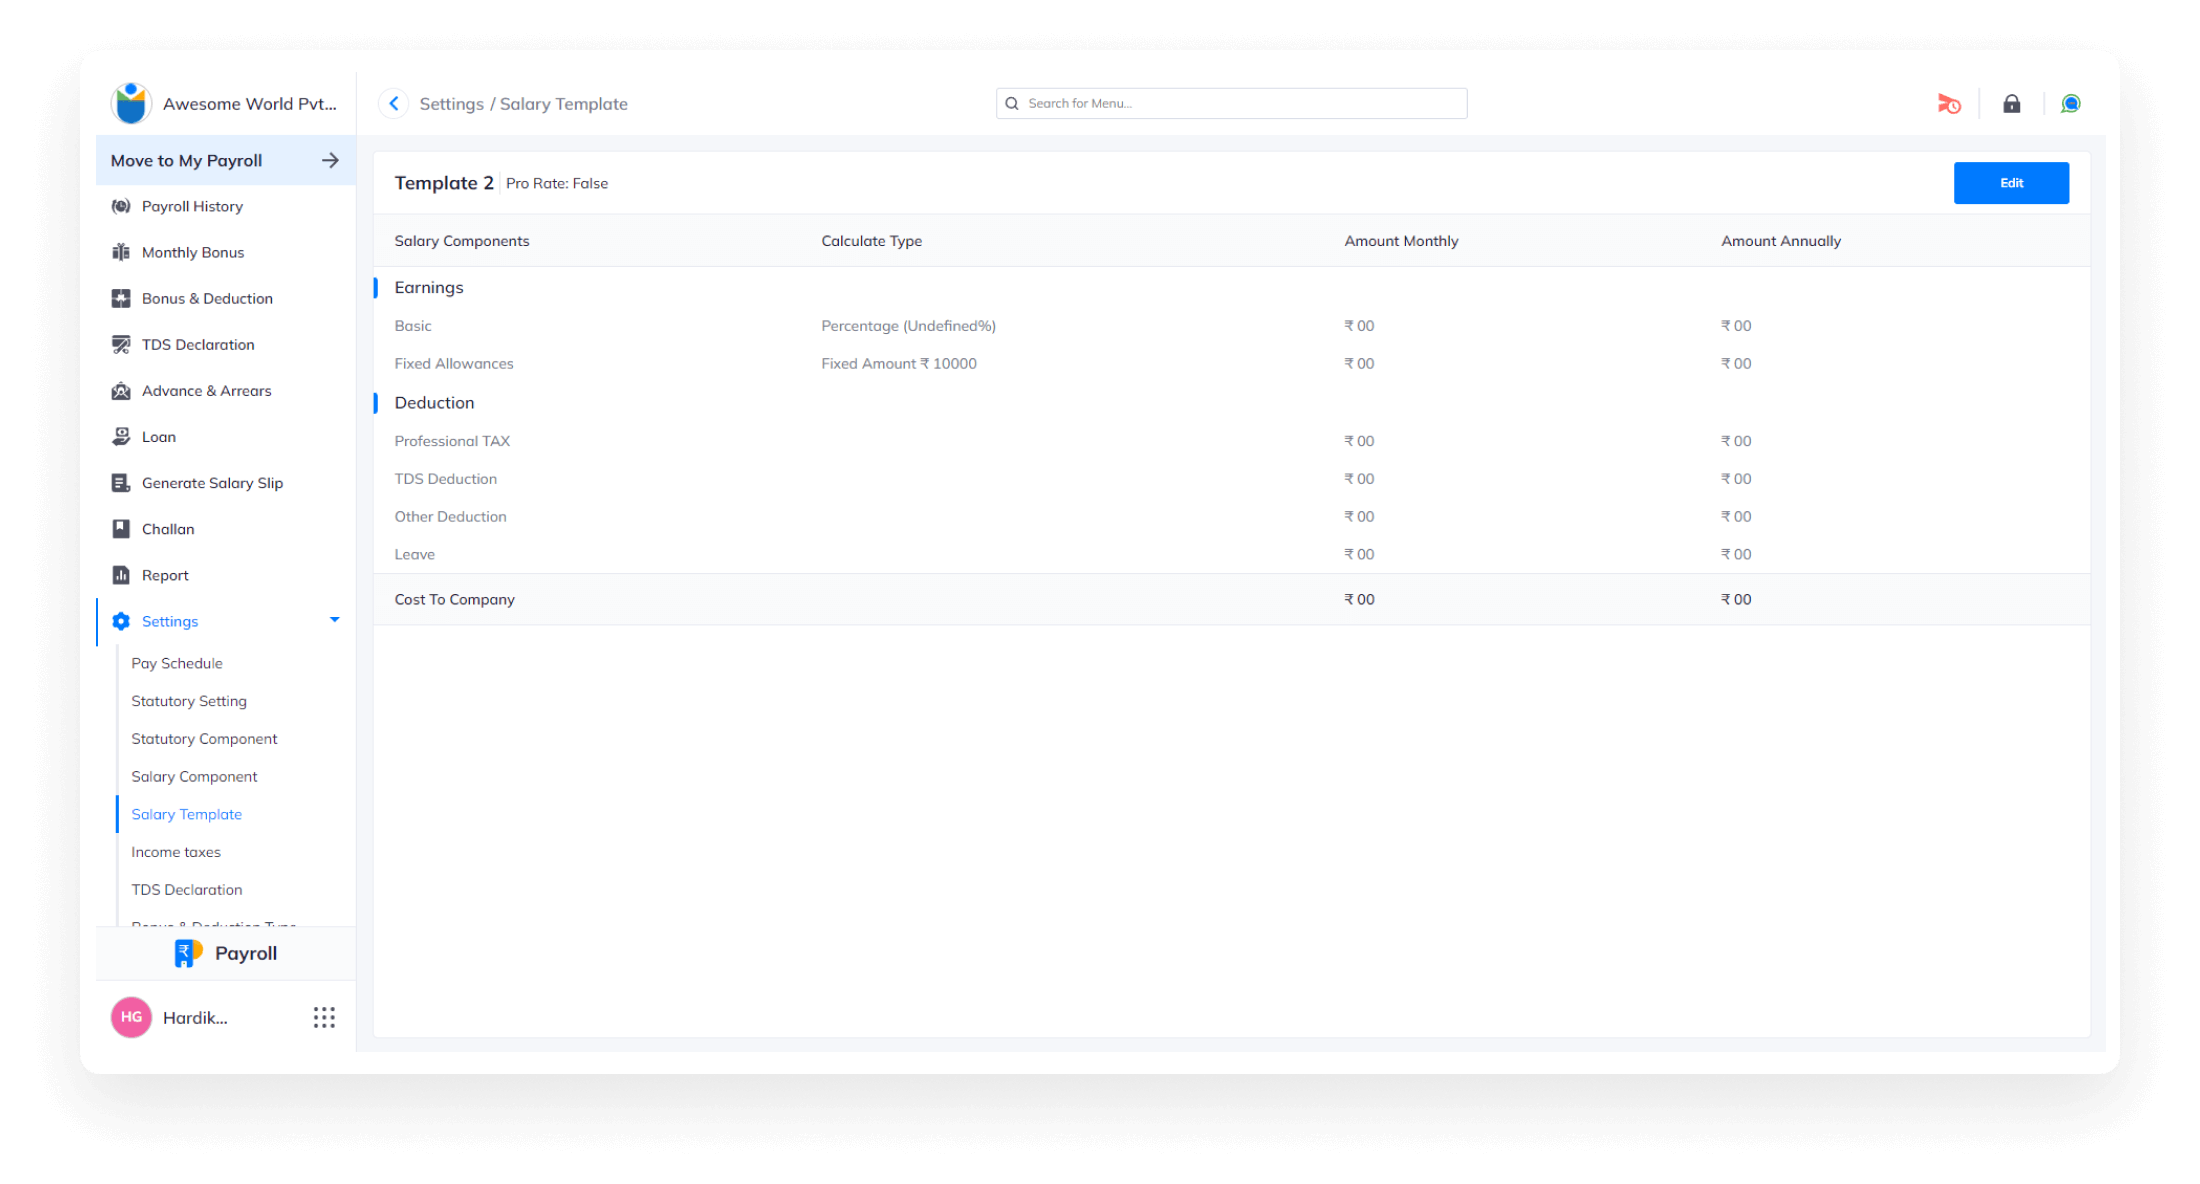
Task: Open the Salary Component submenu
Action: tap(195, 776)
